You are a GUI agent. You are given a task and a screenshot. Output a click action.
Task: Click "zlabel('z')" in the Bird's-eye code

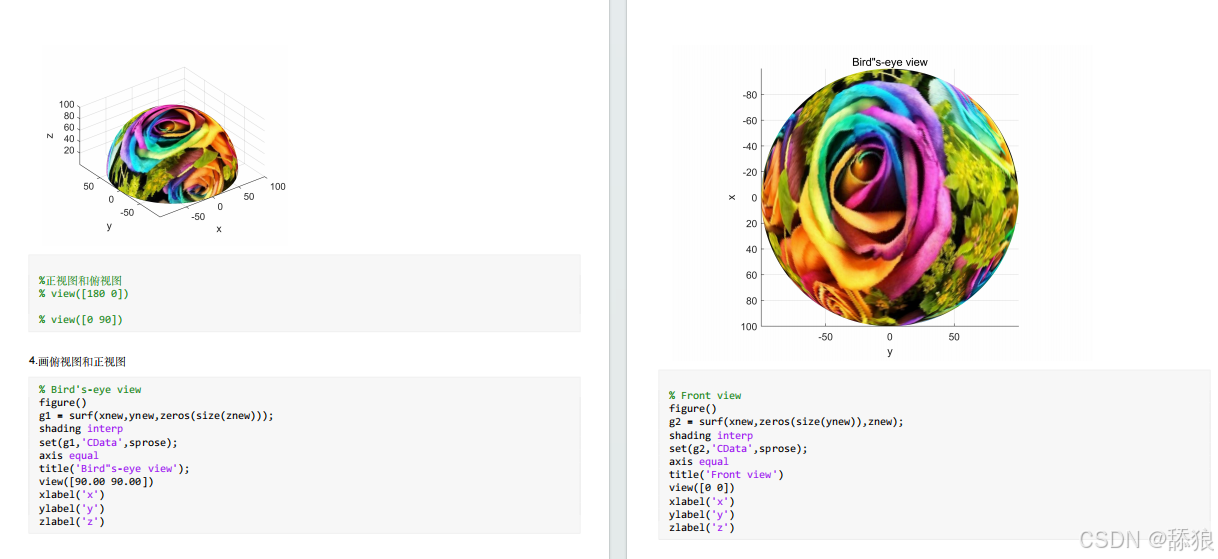coord(72,521)
